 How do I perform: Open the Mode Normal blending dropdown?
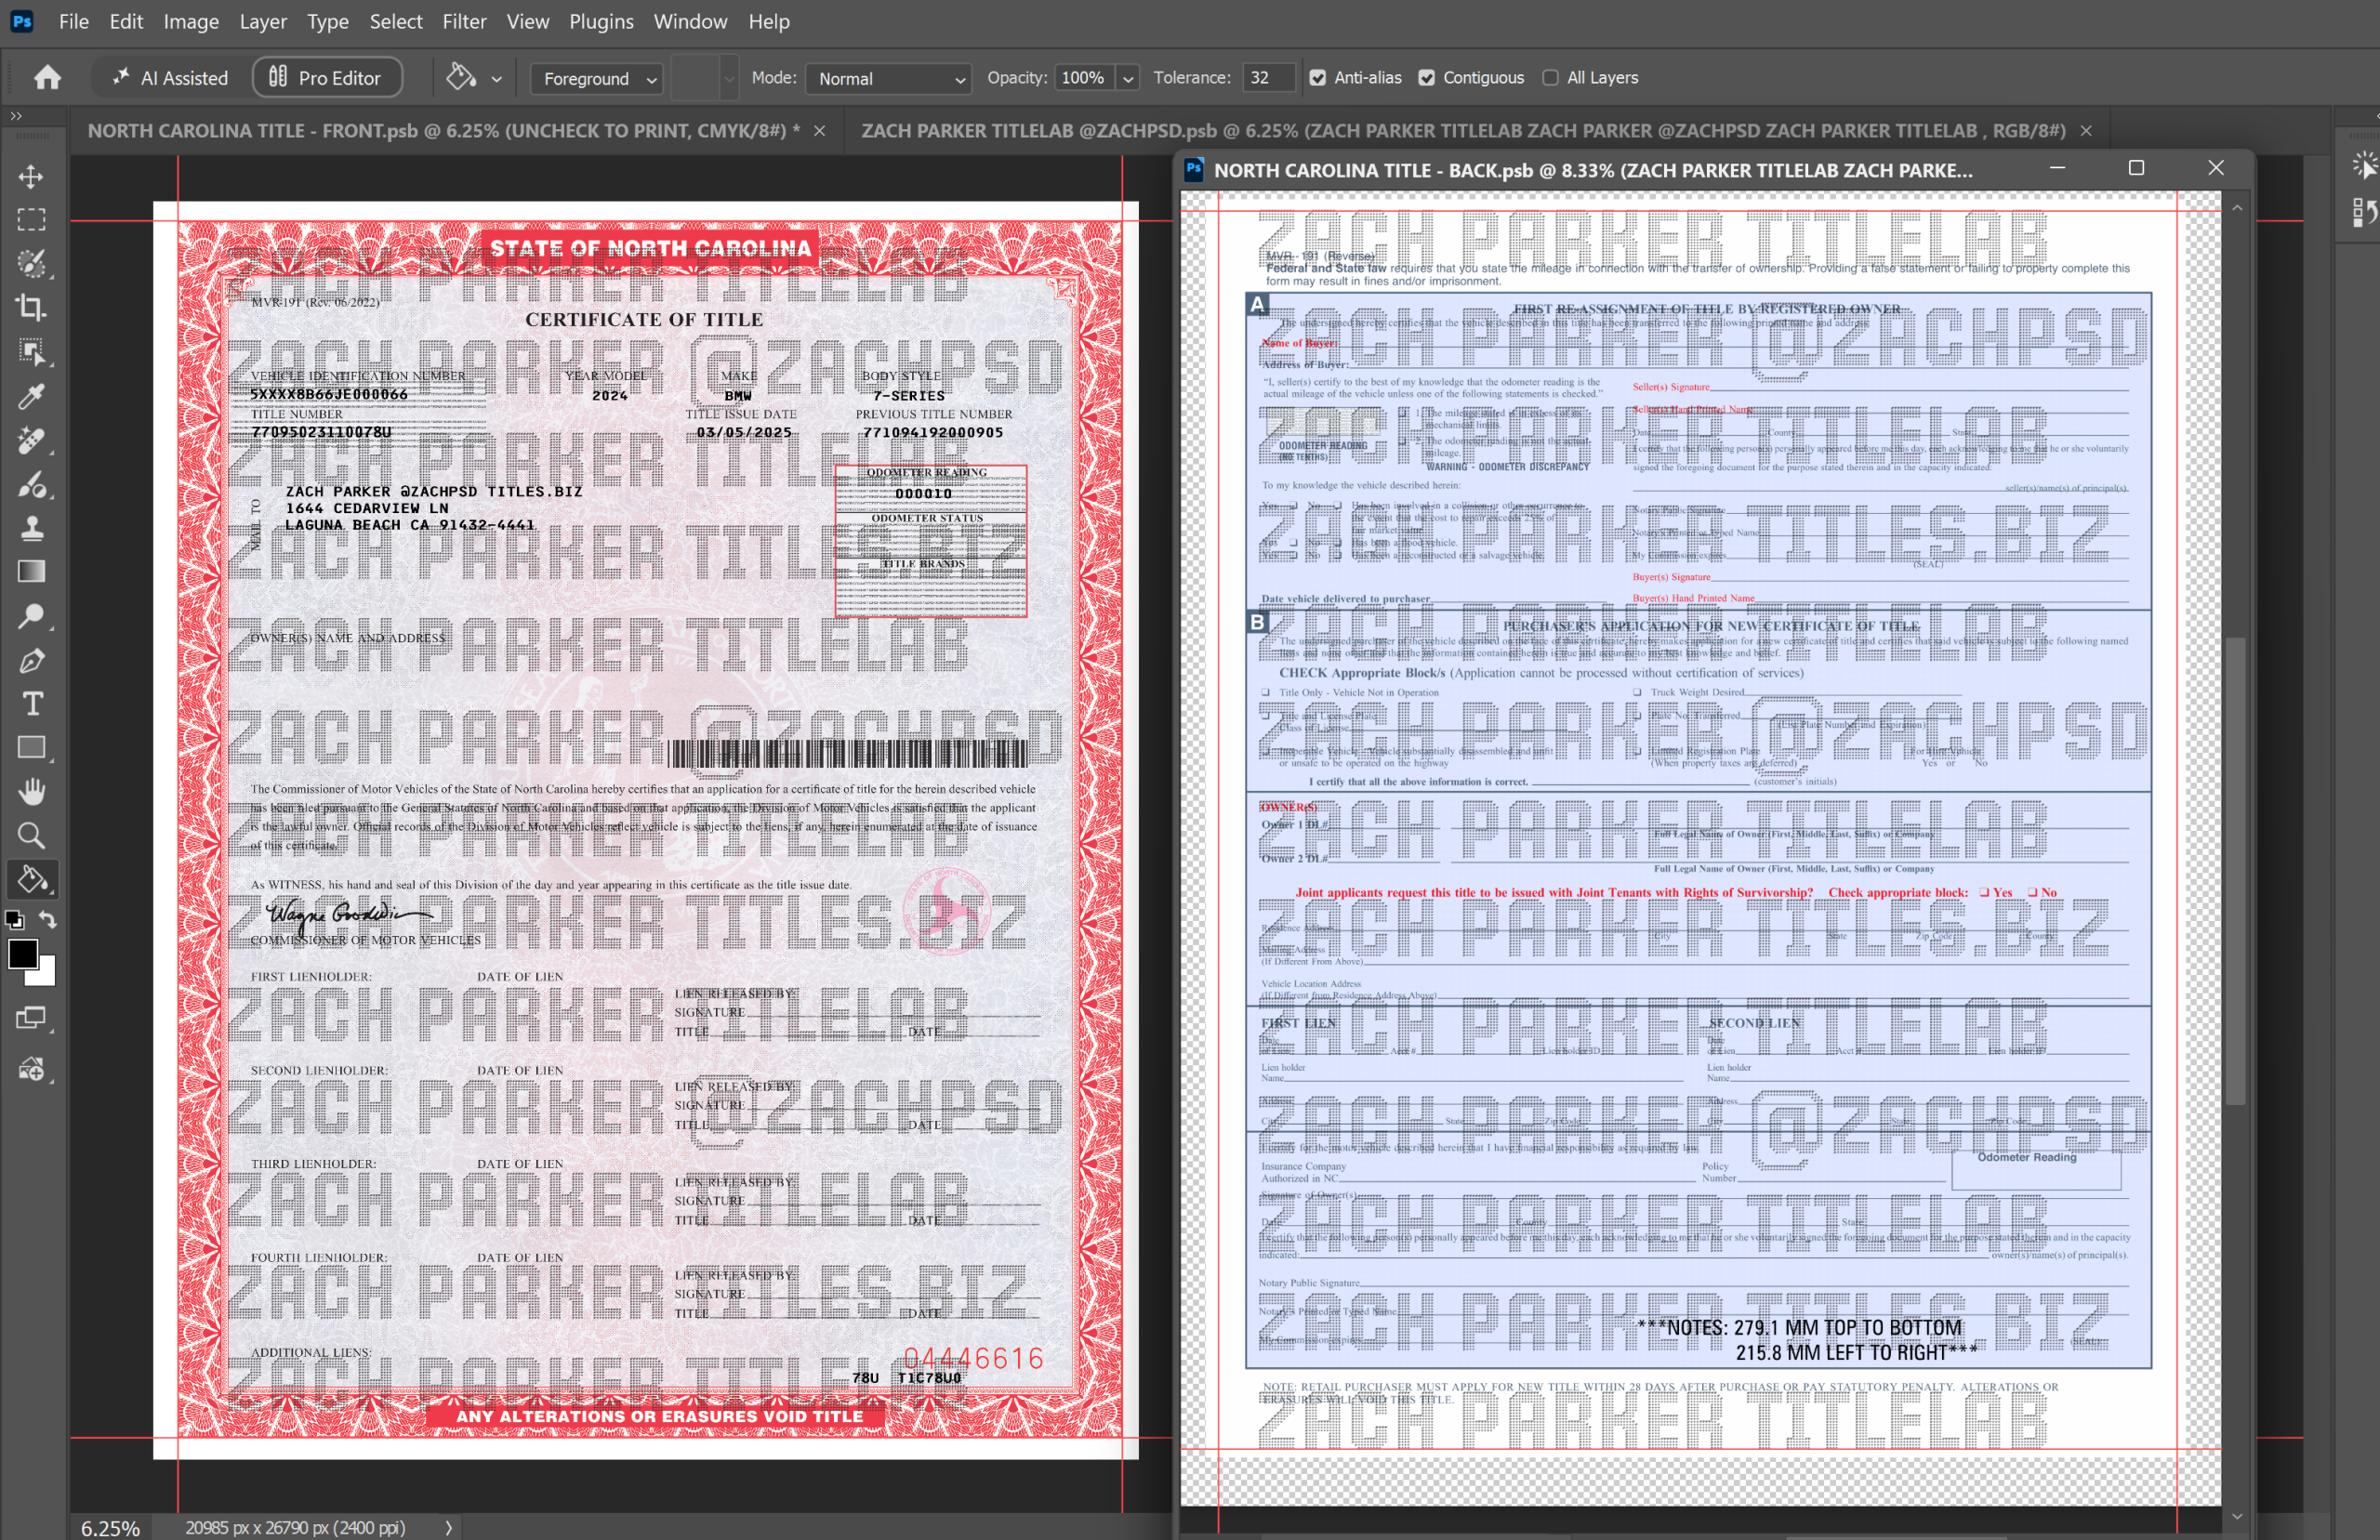click(888, 78)
